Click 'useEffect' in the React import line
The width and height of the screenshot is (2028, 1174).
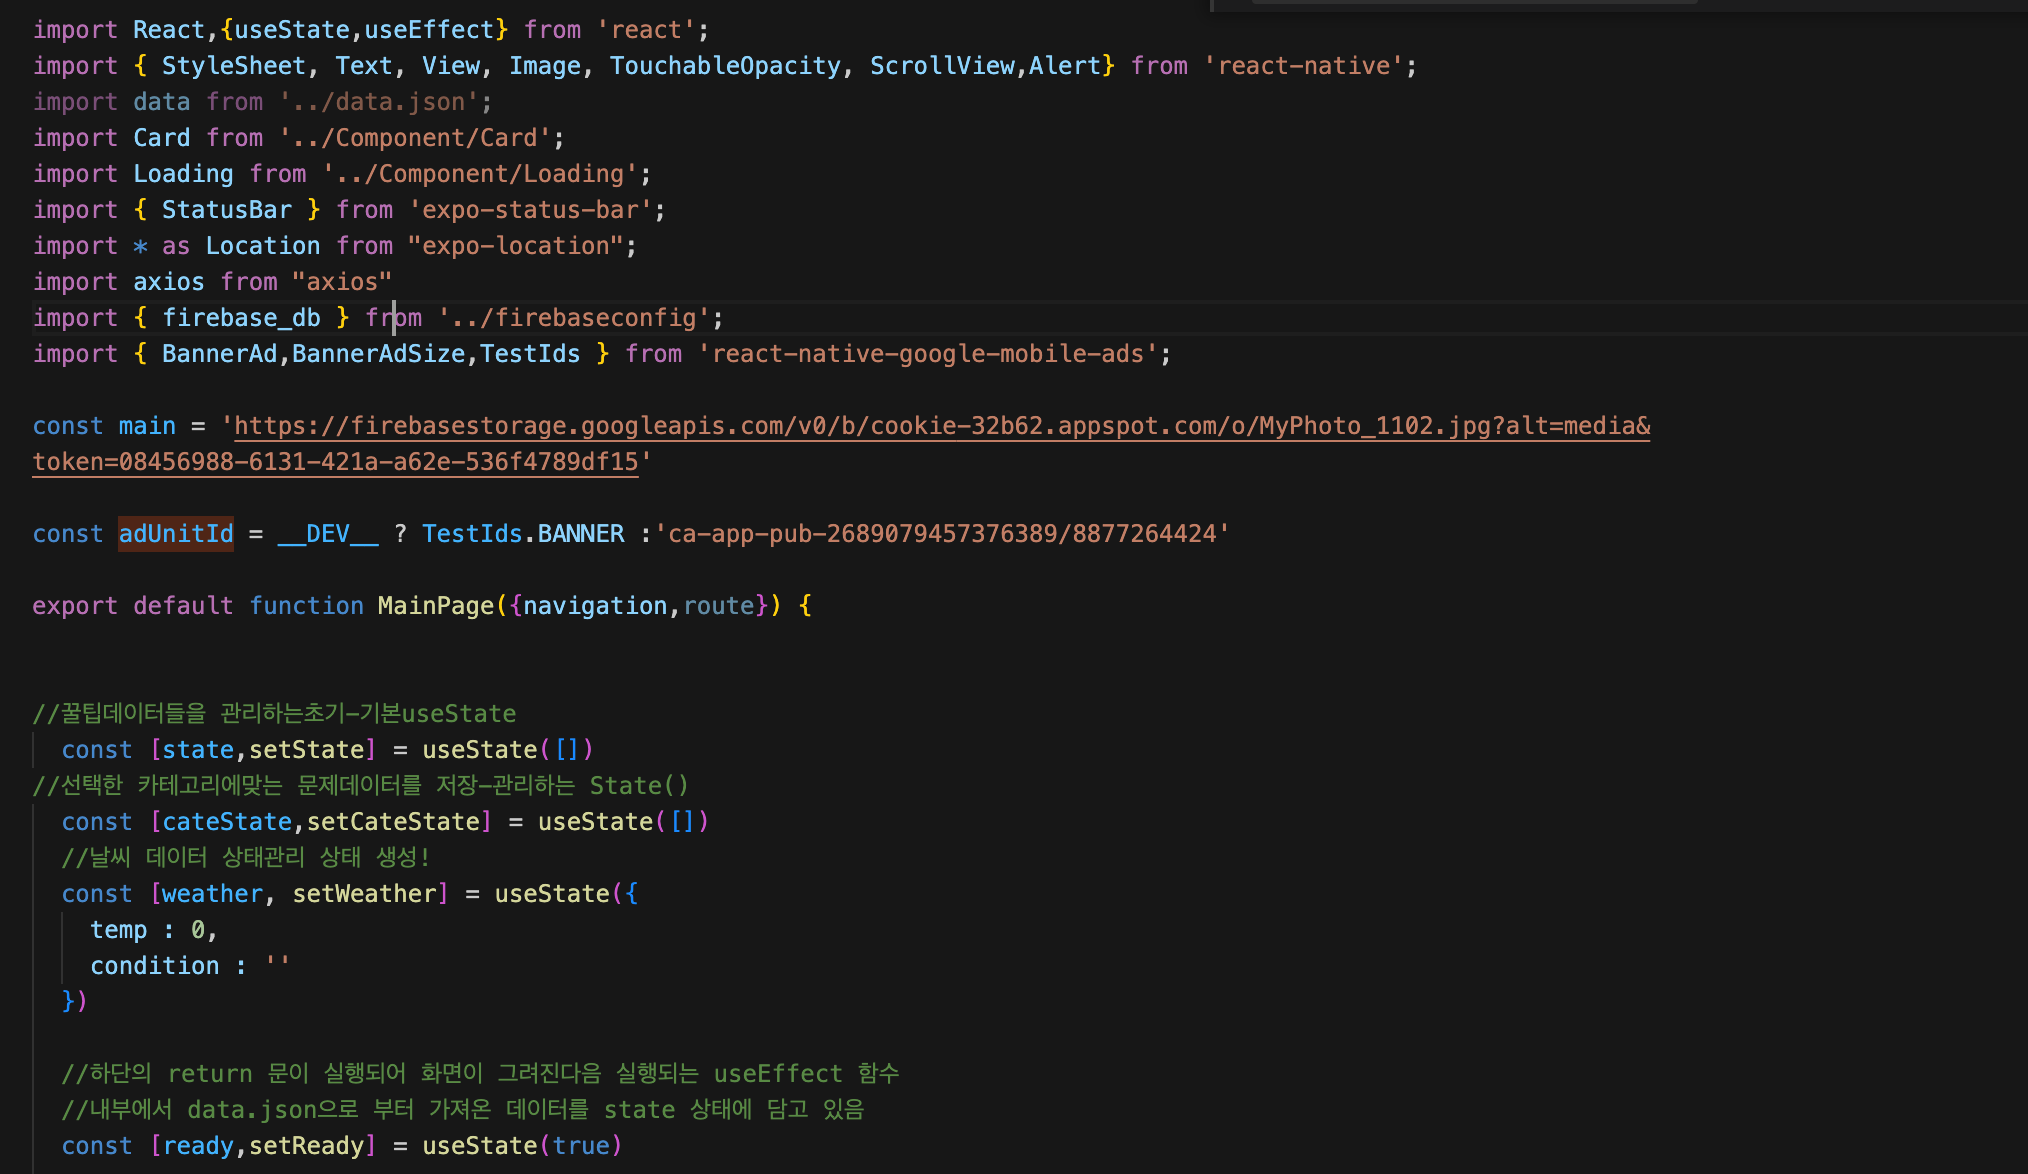tap(429, 30)
